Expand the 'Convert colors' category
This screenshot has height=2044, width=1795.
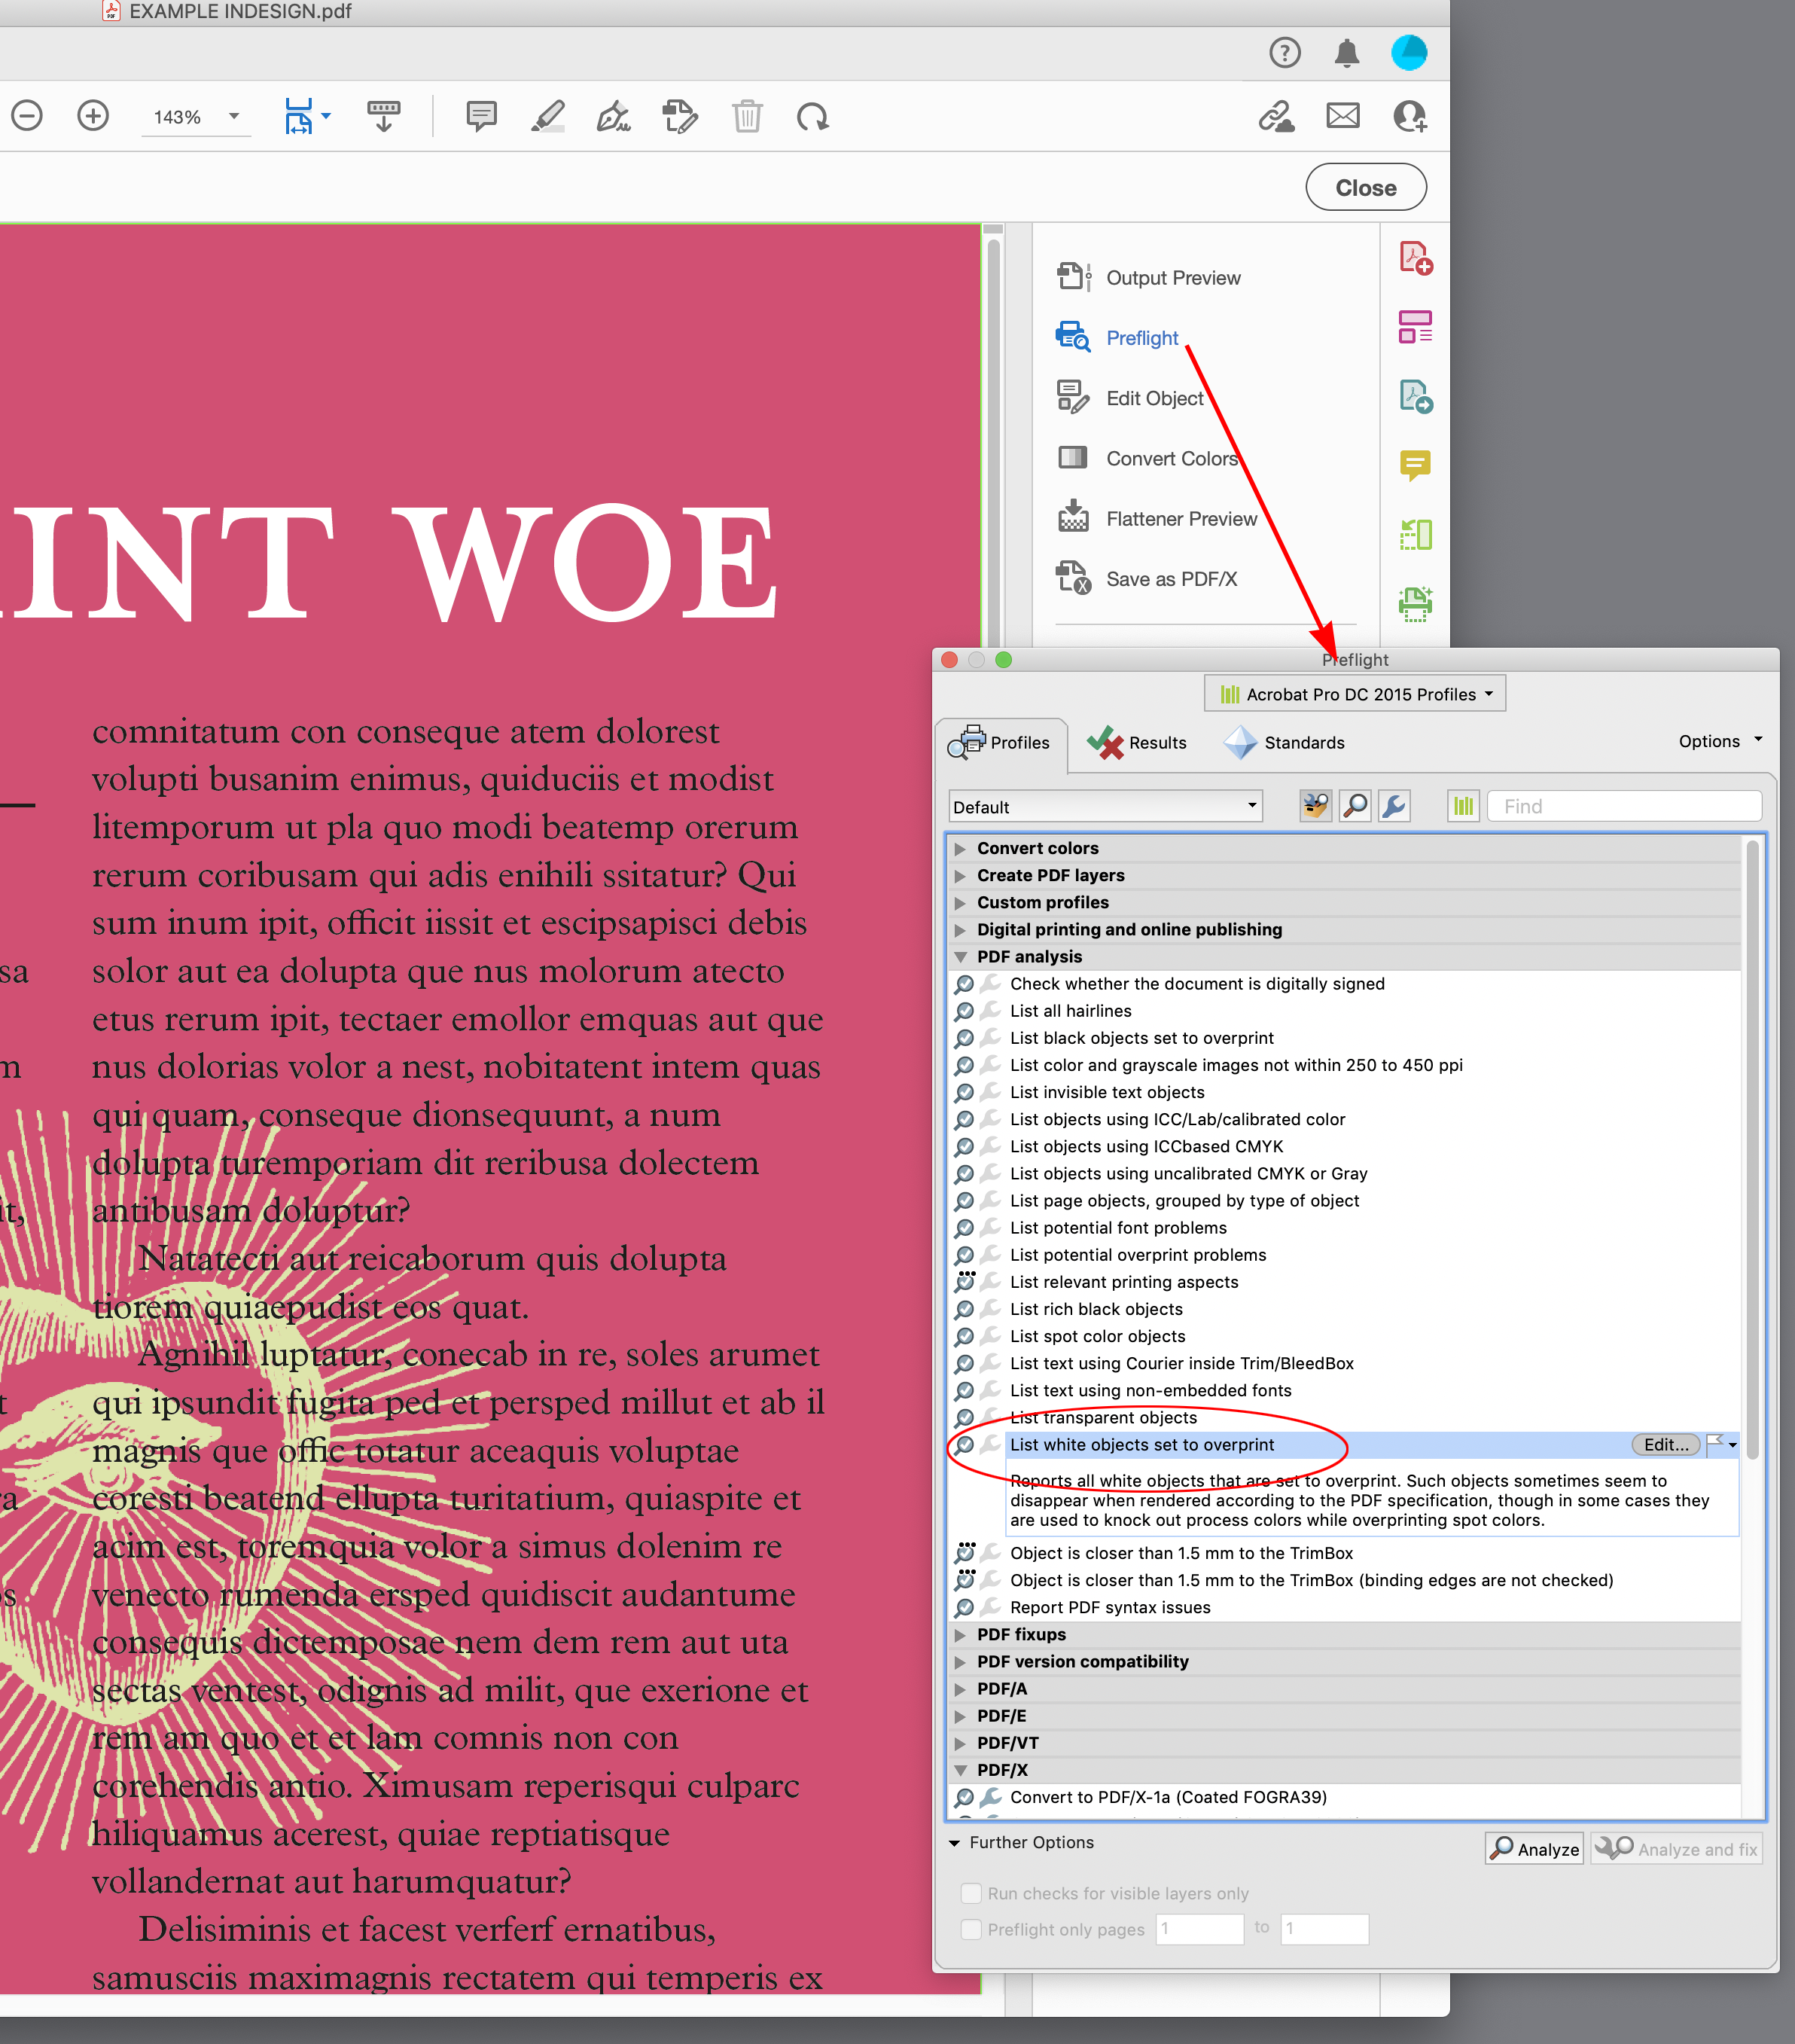961,848
